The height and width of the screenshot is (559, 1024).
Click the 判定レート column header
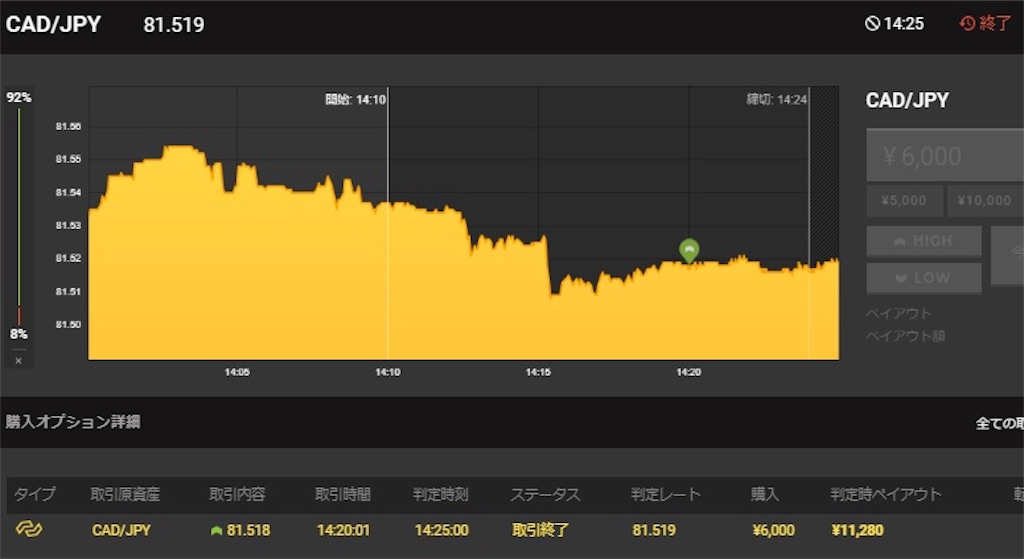click(x=666, y=494)
